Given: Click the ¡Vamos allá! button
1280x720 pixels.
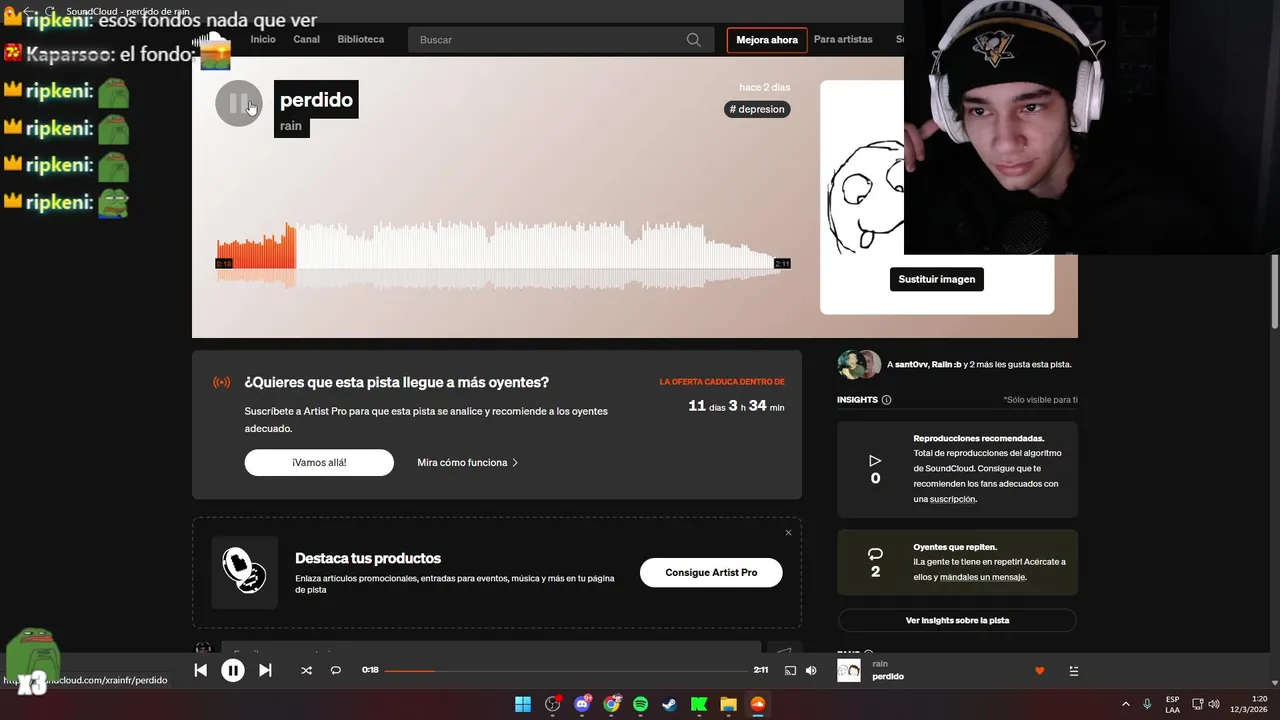Looking at the screenshot, I should click(319, 462).
